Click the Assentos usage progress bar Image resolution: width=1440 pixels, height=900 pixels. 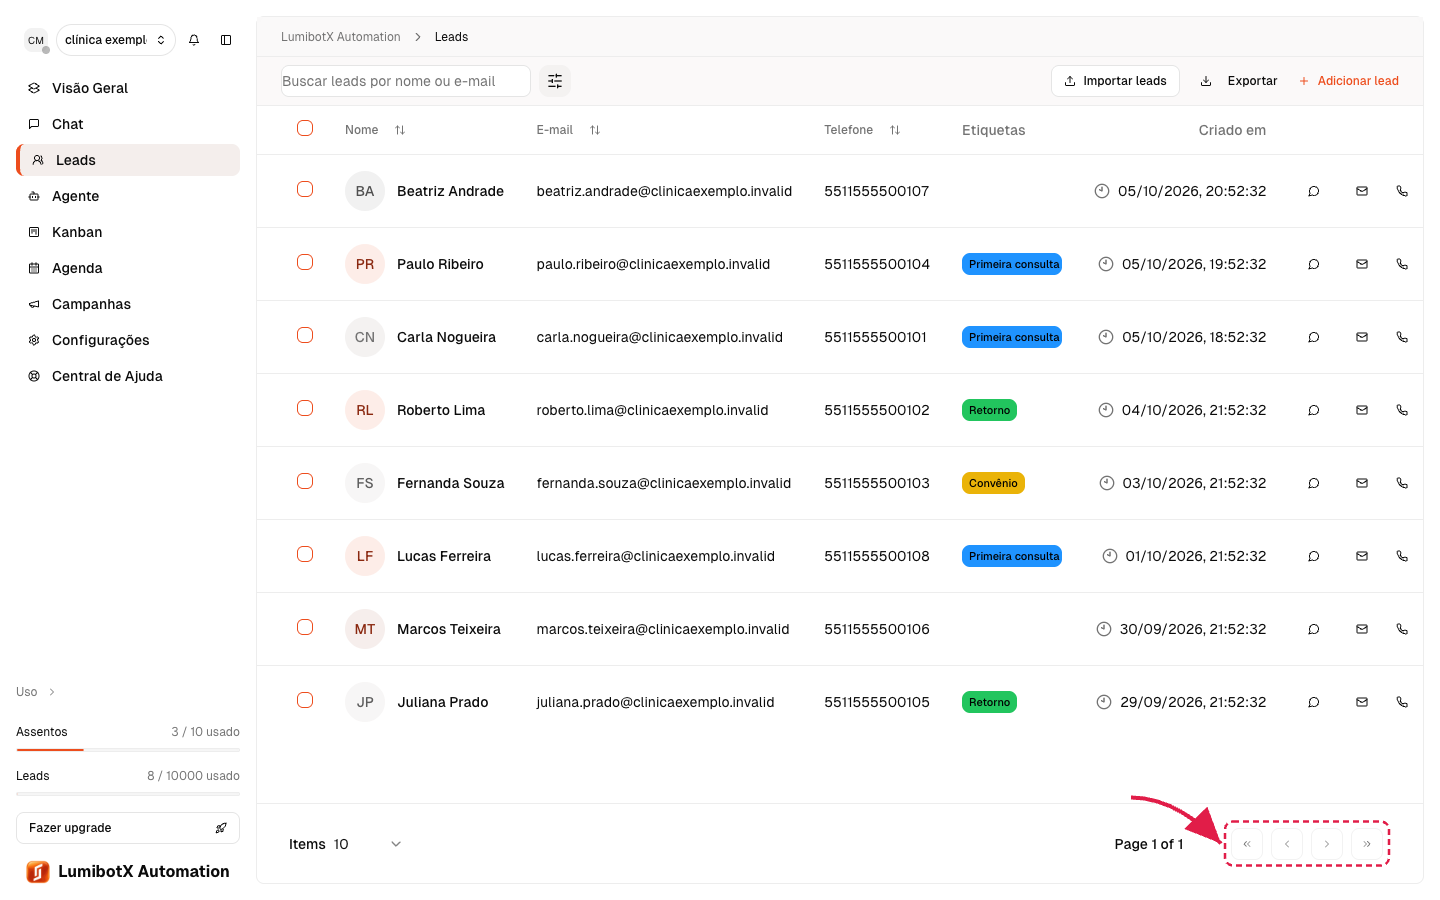pyautogui.click(x=128, y=749)
